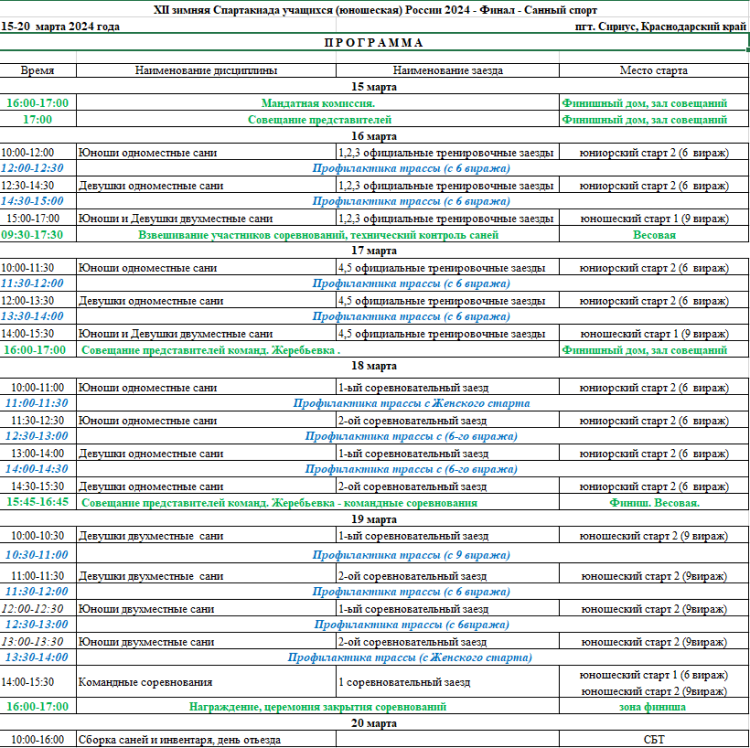
Task: Select the 09:30-17:30 time cell
Action: (x=37, y=235)
